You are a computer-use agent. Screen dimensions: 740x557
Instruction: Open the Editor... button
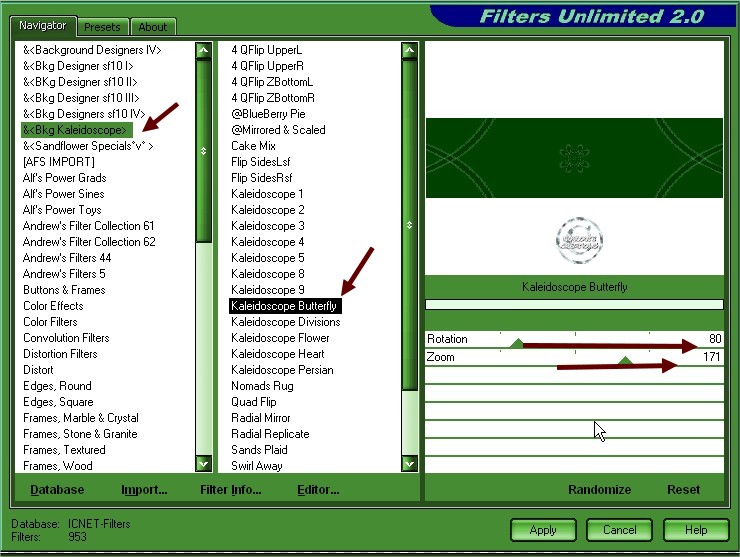click(318, 490)
